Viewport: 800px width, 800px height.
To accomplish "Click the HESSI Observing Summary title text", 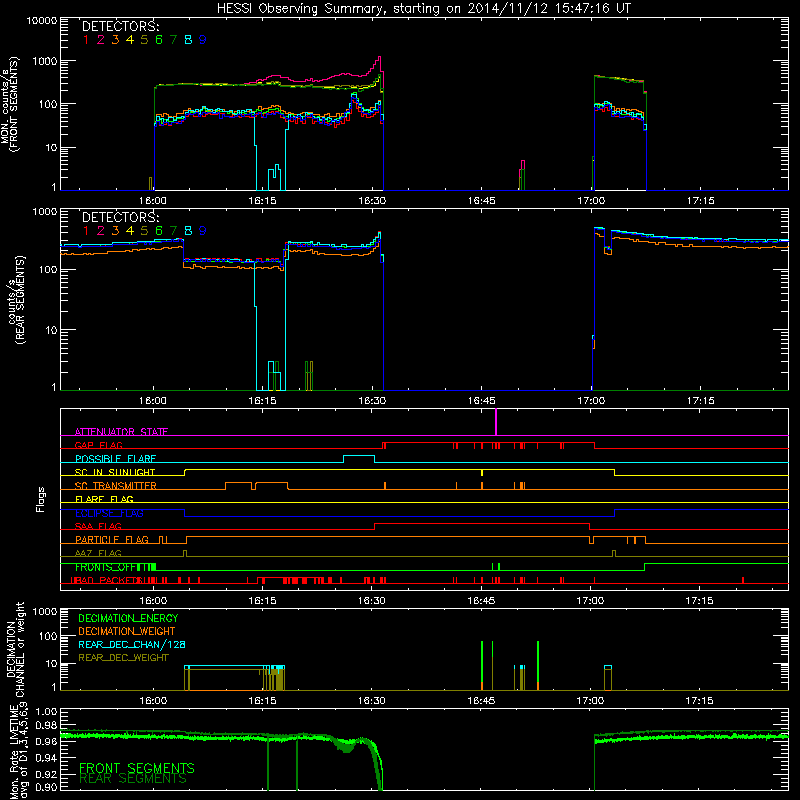I will click(x=423, y=9).
